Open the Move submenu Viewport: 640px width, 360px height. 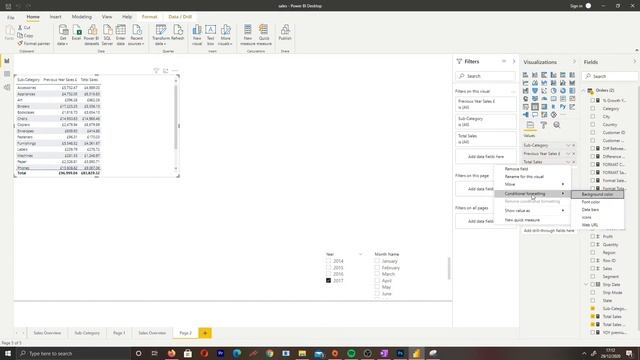click(532, 184)
